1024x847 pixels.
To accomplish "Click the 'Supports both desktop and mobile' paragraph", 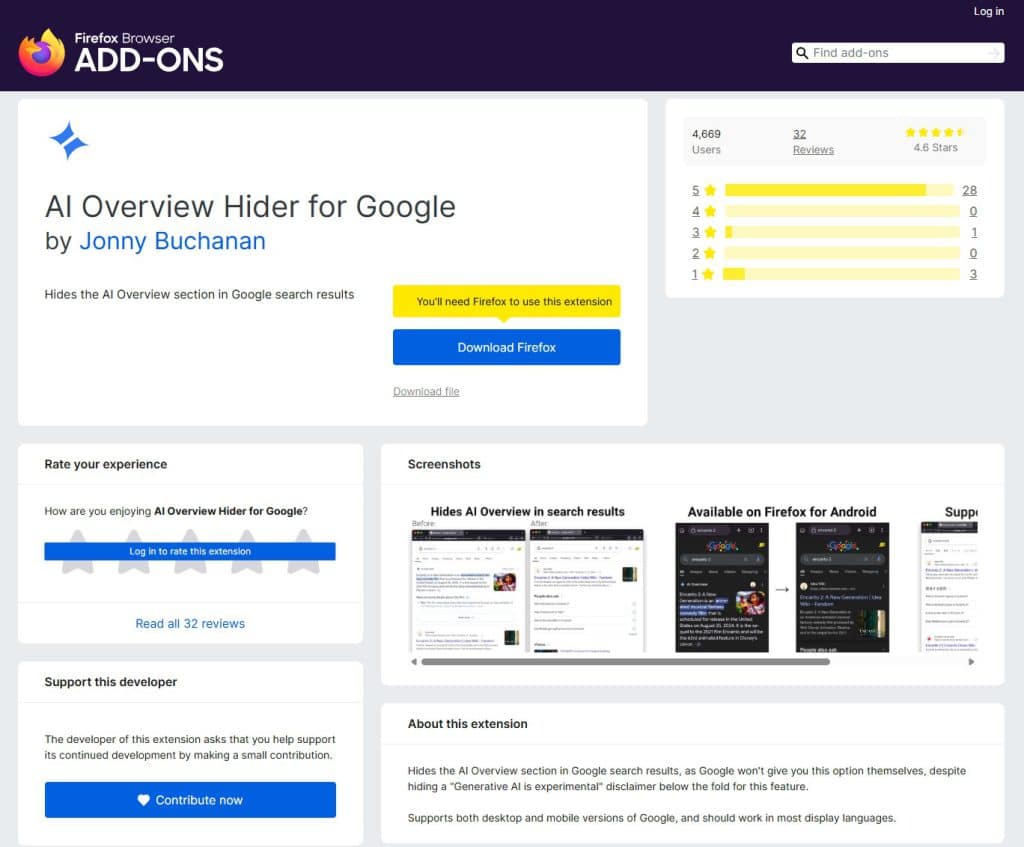I will tap(652, 818).
